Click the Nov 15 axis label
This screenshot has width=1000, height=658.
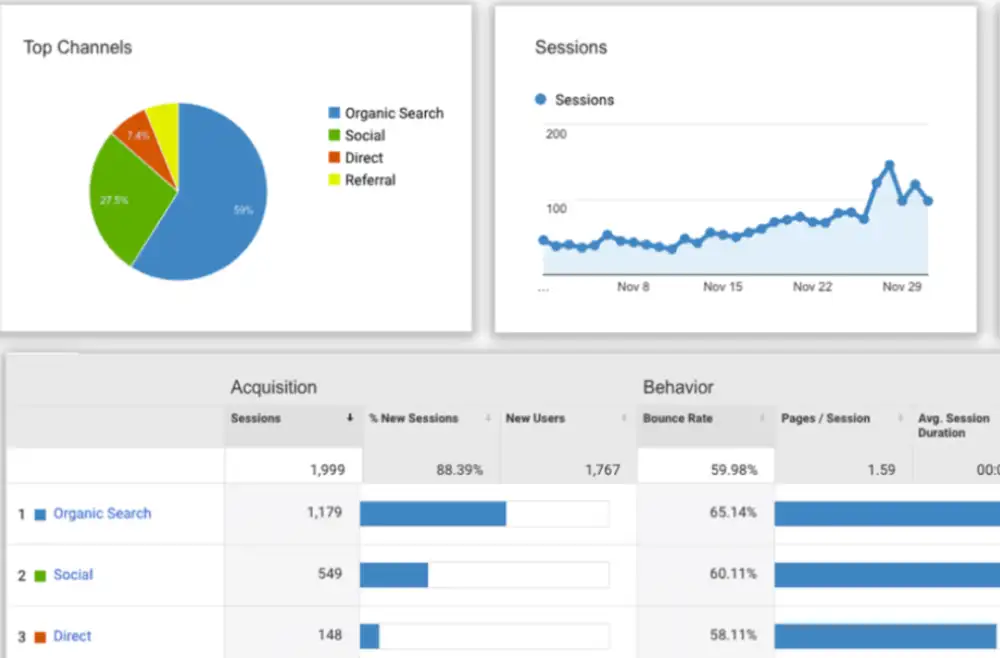click(723, 287)
